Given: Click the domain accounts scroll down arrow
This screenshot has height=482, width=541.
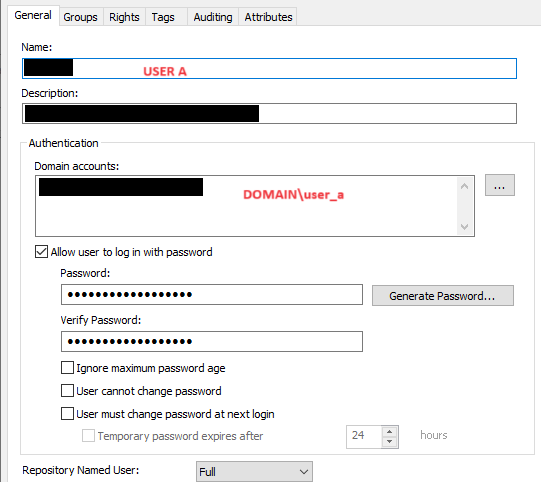Looking at the screenshot, I should point(464,227).
